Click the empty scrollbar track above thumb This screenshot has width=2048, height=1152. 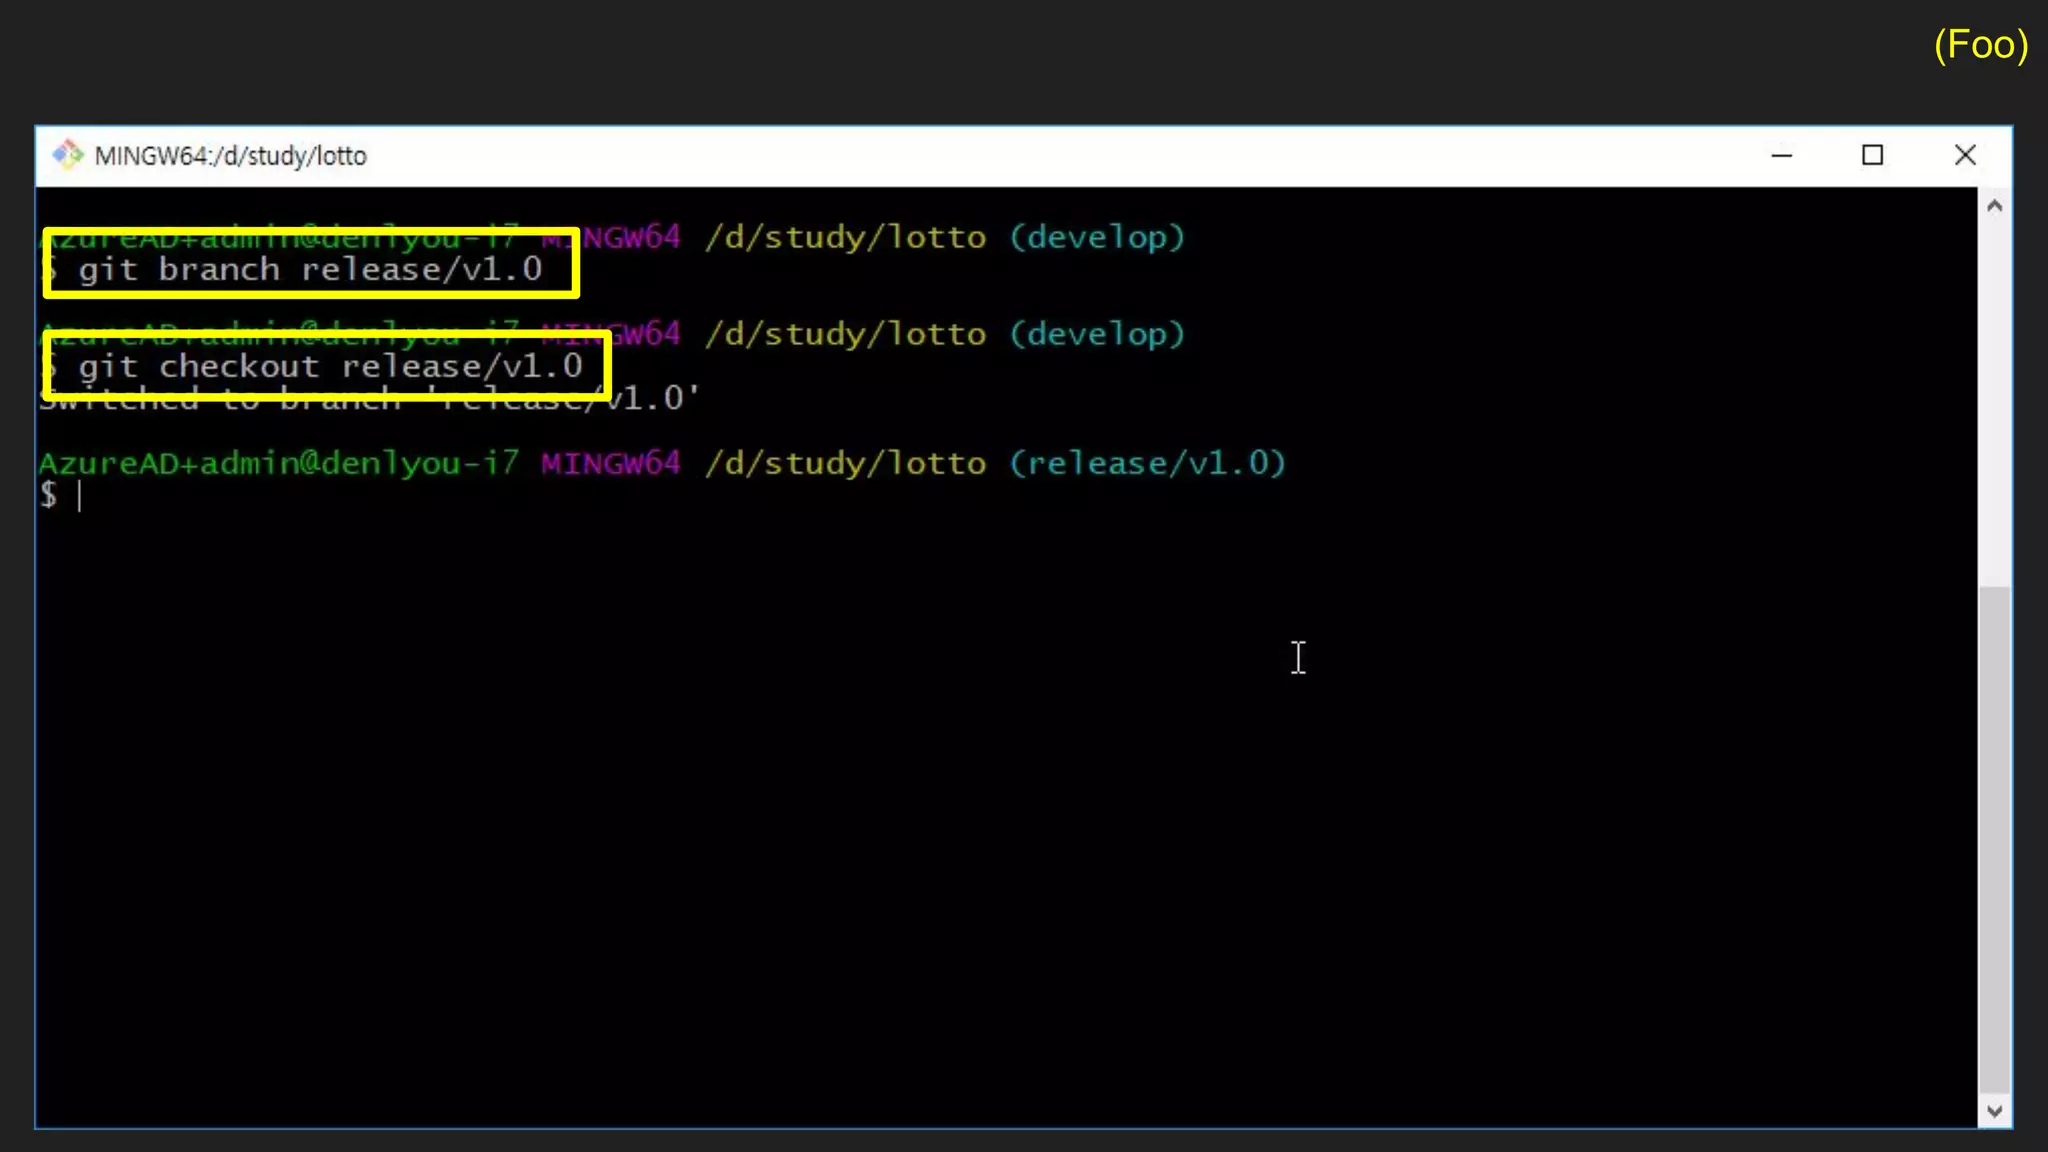(1994, 400)
